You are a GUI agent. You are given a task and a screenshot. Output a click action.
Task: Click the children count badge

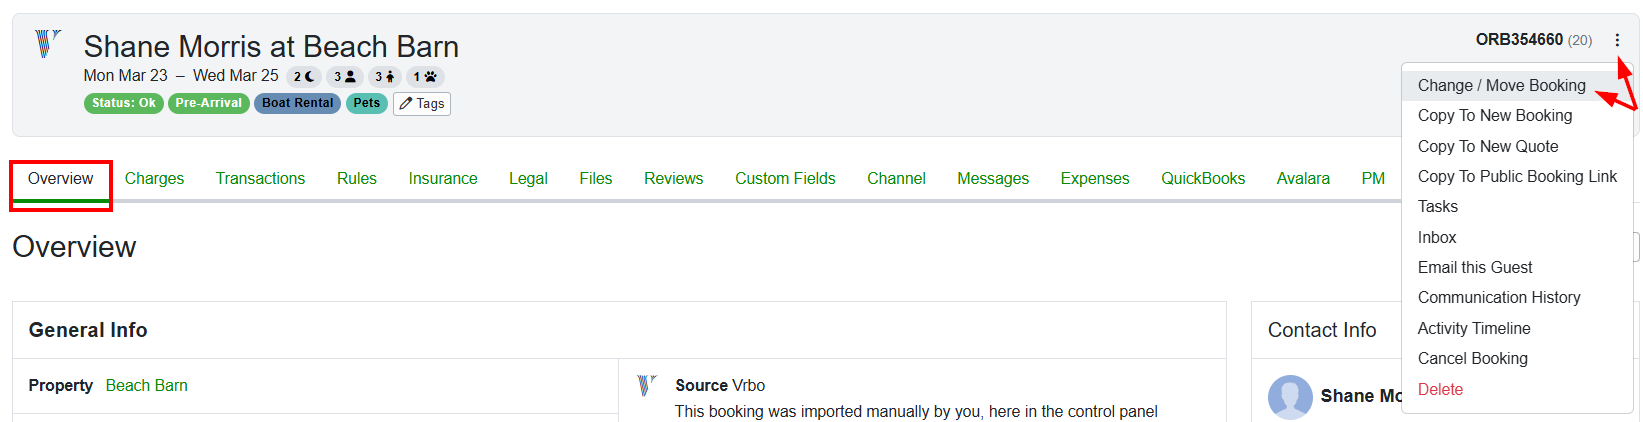tap(384, 77)
